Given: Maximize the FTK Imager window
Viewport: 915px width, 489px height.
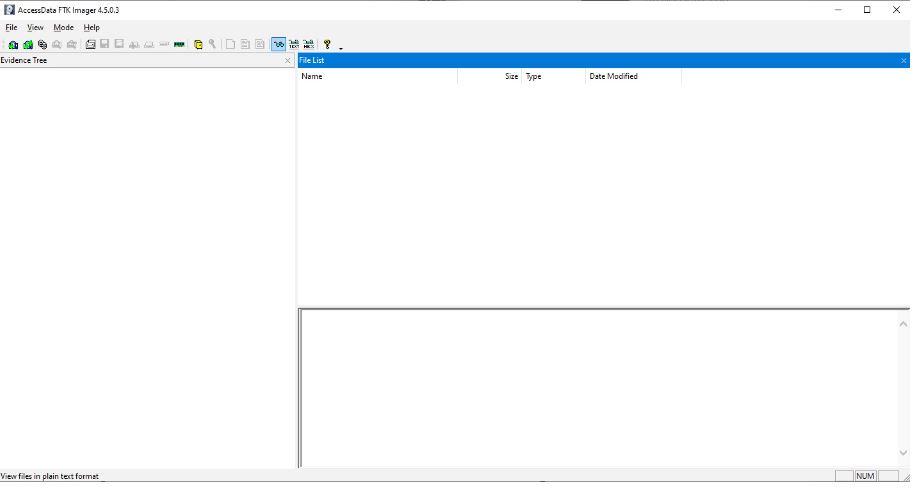Looking at the screenshot, I should click(867, 10).
